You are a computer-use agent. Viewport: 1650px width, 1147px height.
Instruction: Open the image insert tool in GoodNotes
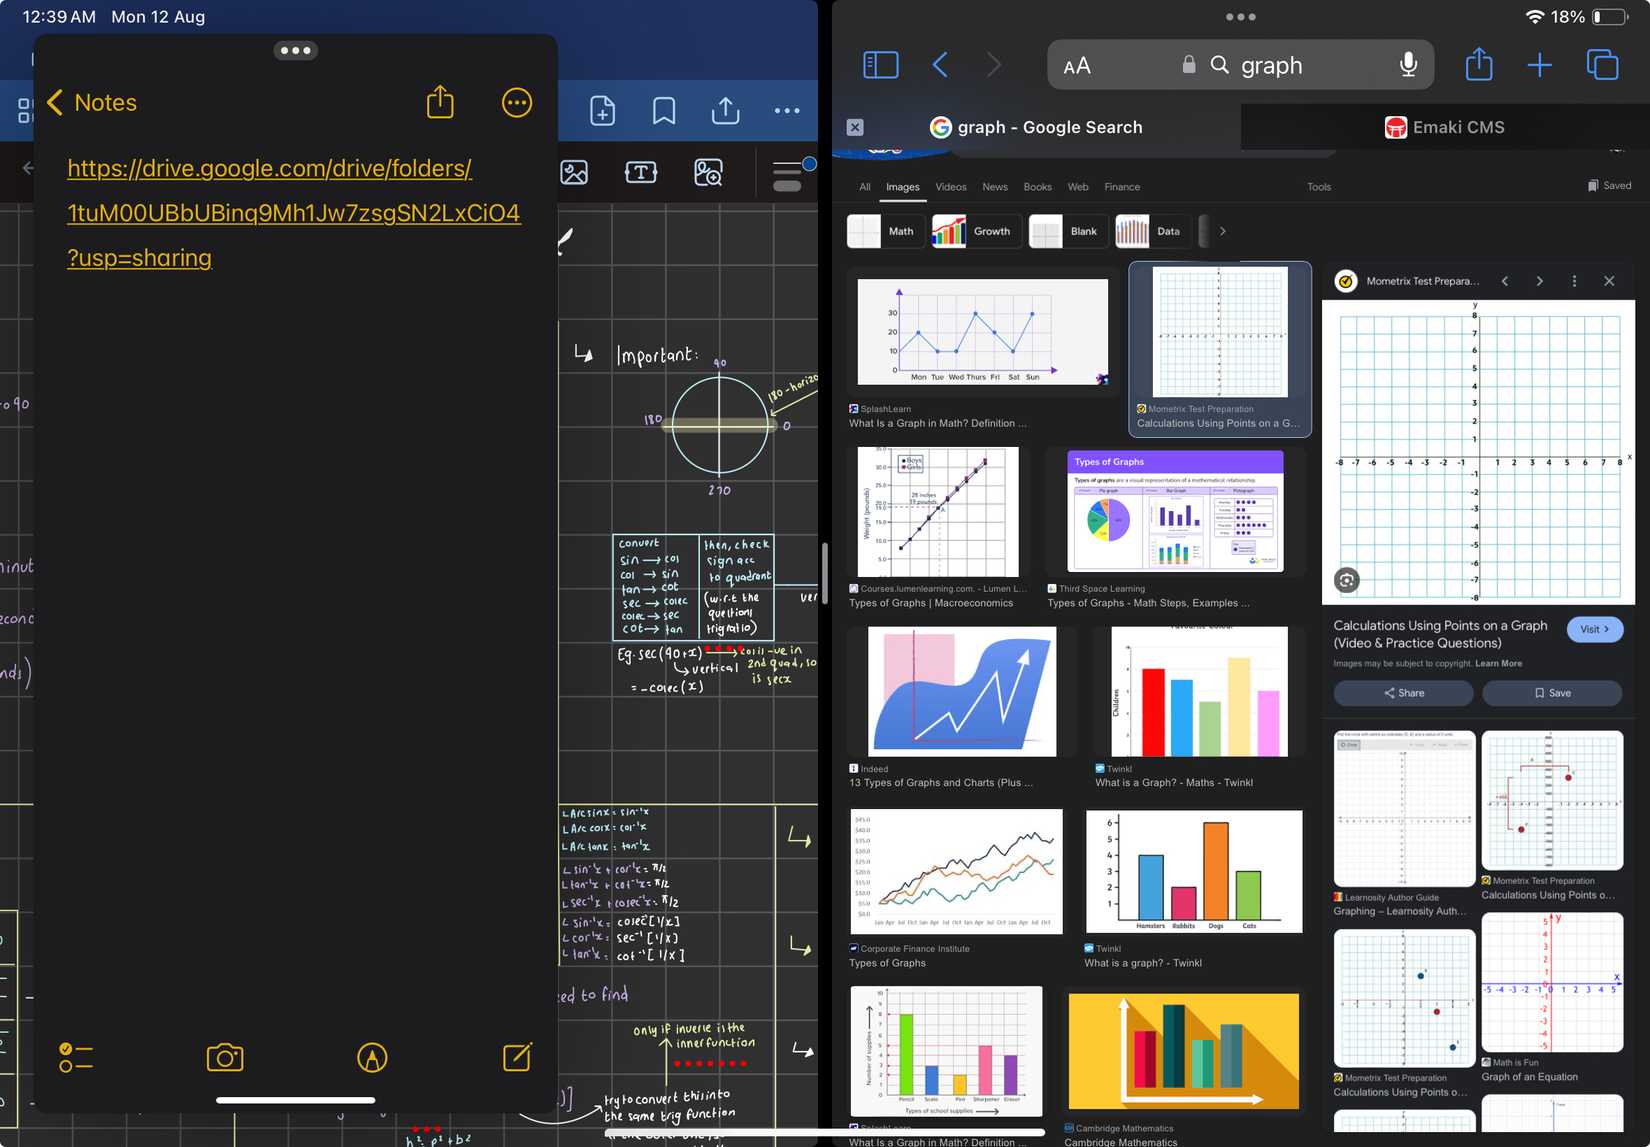click(575, 172)
